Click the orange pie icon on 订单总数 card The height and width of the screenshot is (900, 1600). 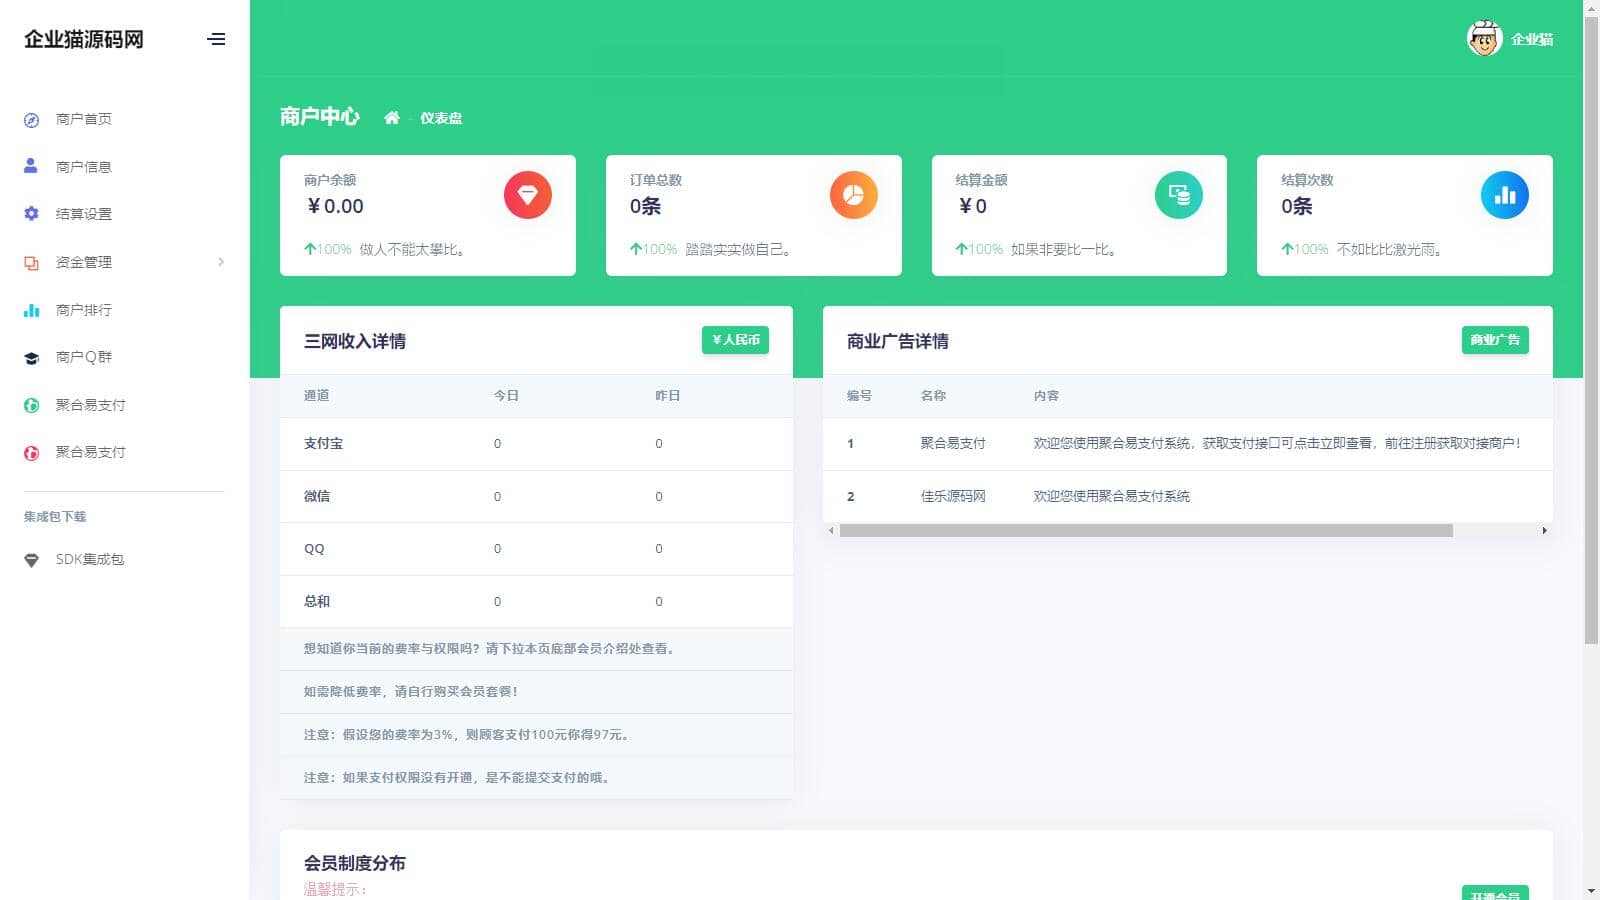(854, 195)
